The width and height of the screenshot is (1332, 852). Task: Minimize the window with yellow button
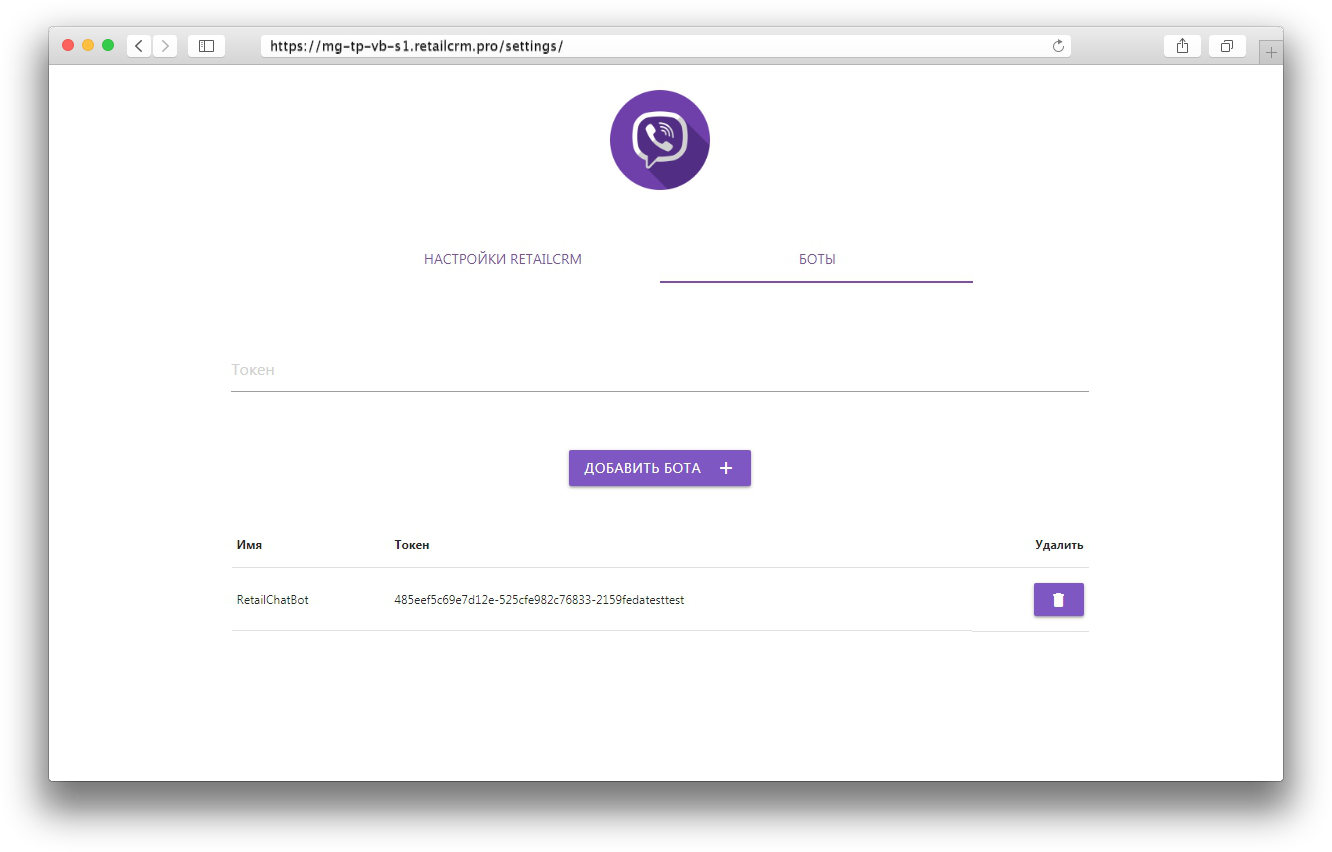point(88,45)
